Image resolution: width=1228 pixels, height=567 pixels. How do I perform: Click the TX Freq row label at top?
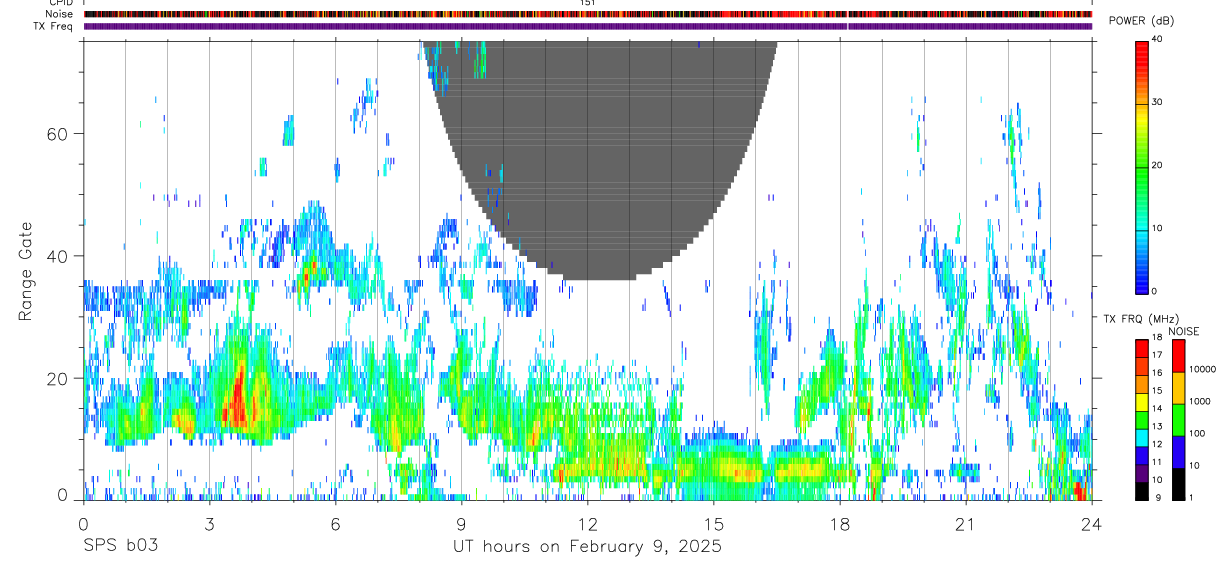click(x=53, y=26)
